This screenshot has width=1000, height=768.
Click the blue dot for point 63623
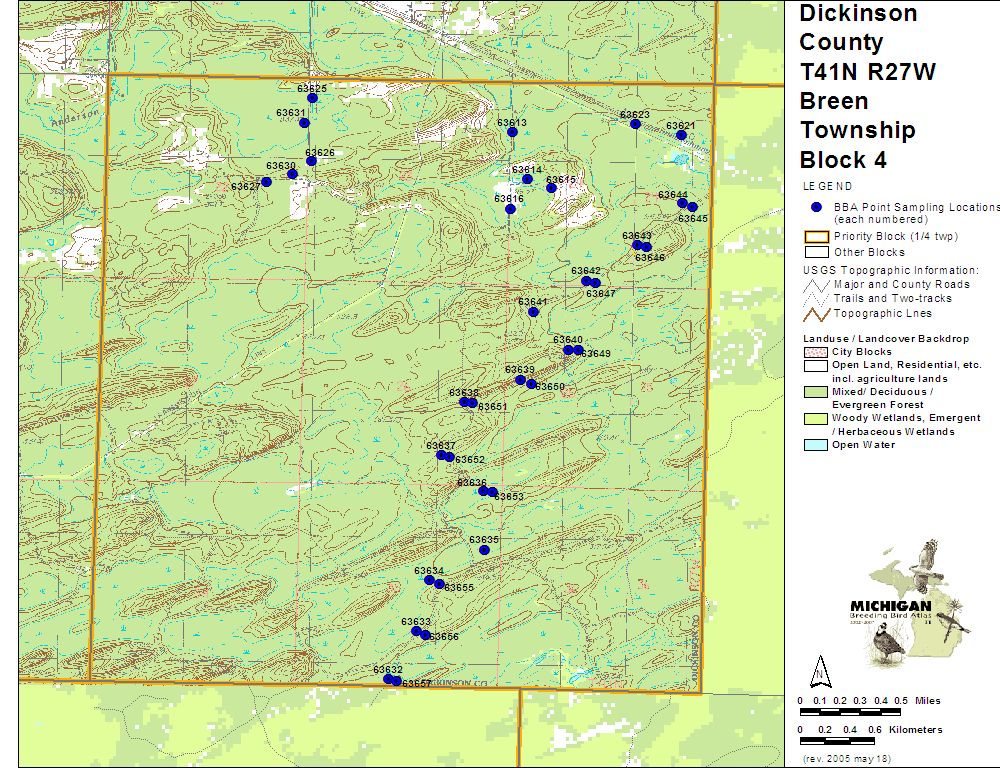(635, 124)
